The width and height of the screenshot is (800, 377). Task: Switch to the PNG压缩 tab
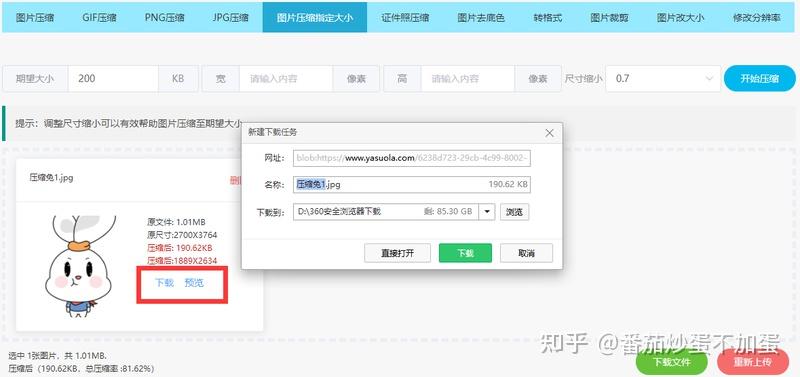tap(164, 17)
